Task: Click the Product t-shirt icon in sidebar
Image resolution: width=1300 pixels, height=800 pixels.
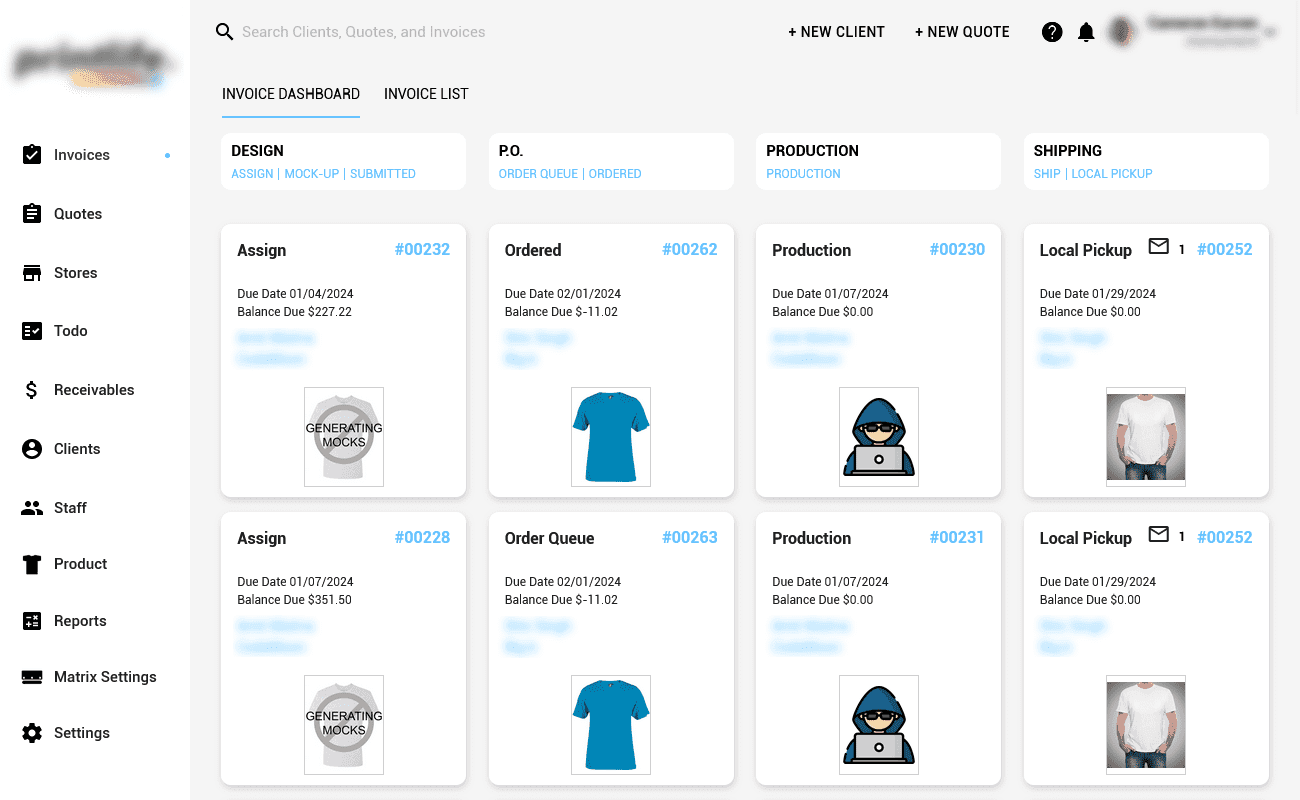Action: (32, 564)
